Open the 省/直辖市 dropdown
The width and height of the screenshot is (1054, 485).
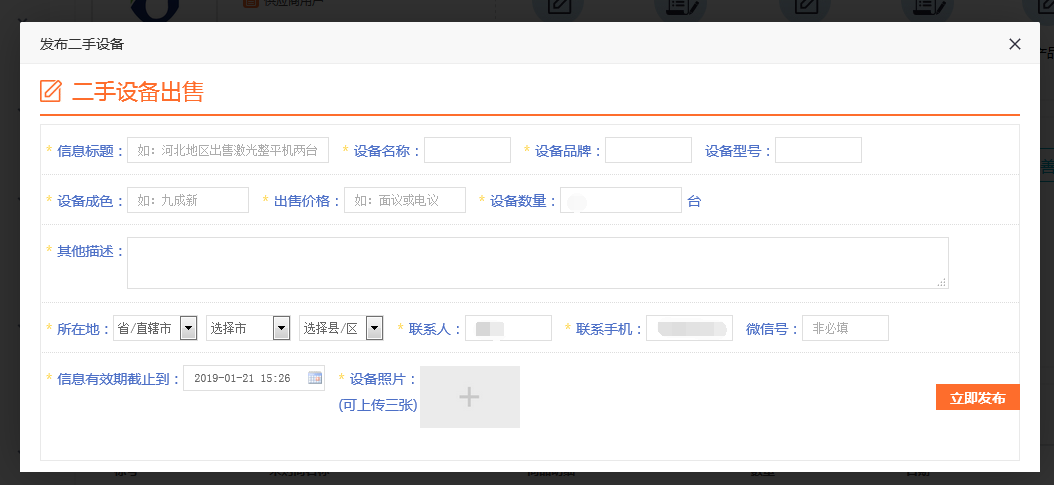click(x=155, y=328)
